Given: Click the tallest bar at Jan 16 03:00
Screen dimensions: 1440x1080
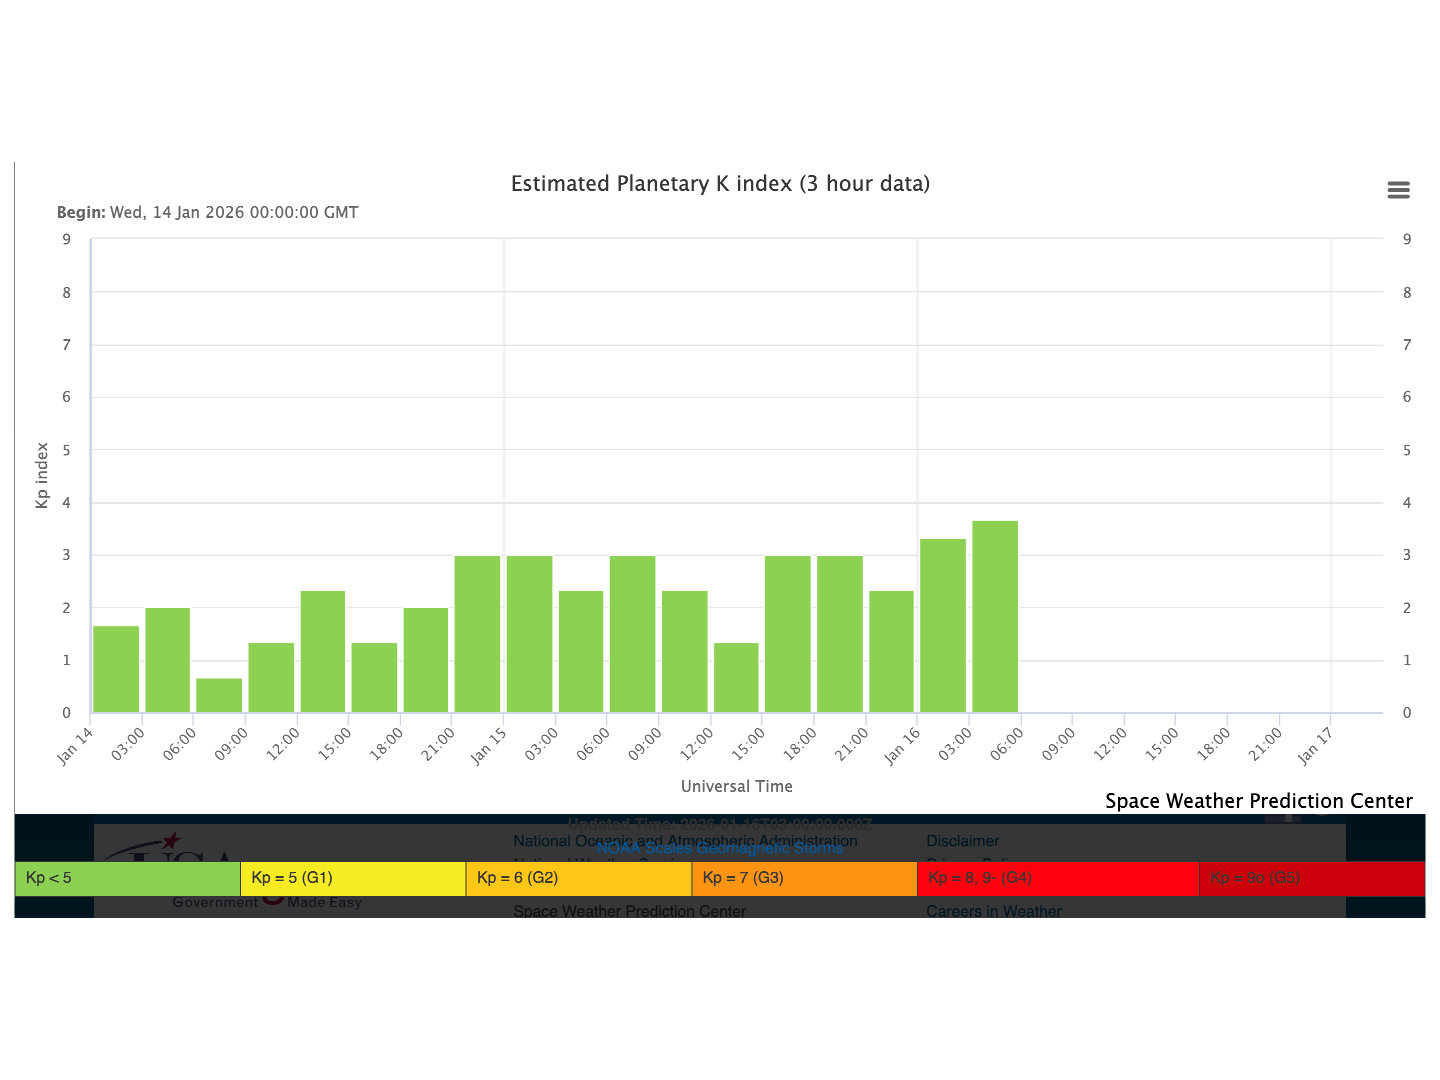Looking at the screenshot, I should pyautogui.click(x=995, y=616).
